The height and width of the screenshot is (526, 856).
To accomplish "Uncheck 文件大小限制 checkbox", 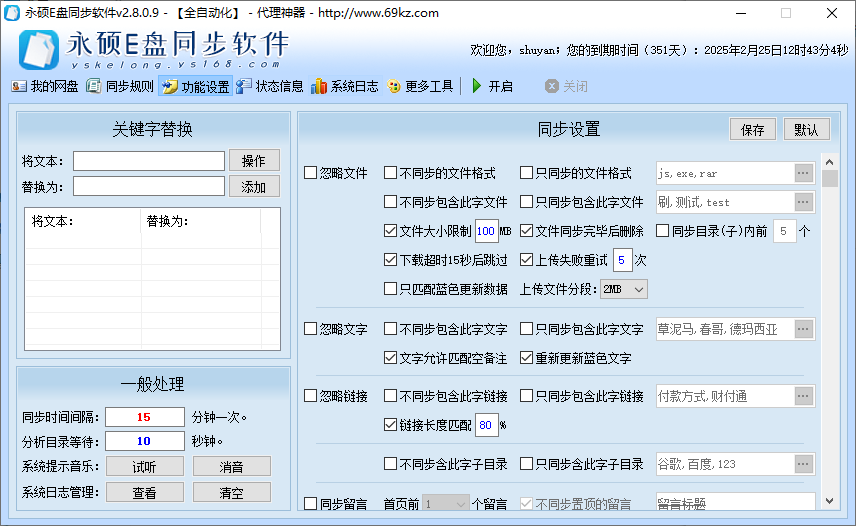I will coord(391,231).
